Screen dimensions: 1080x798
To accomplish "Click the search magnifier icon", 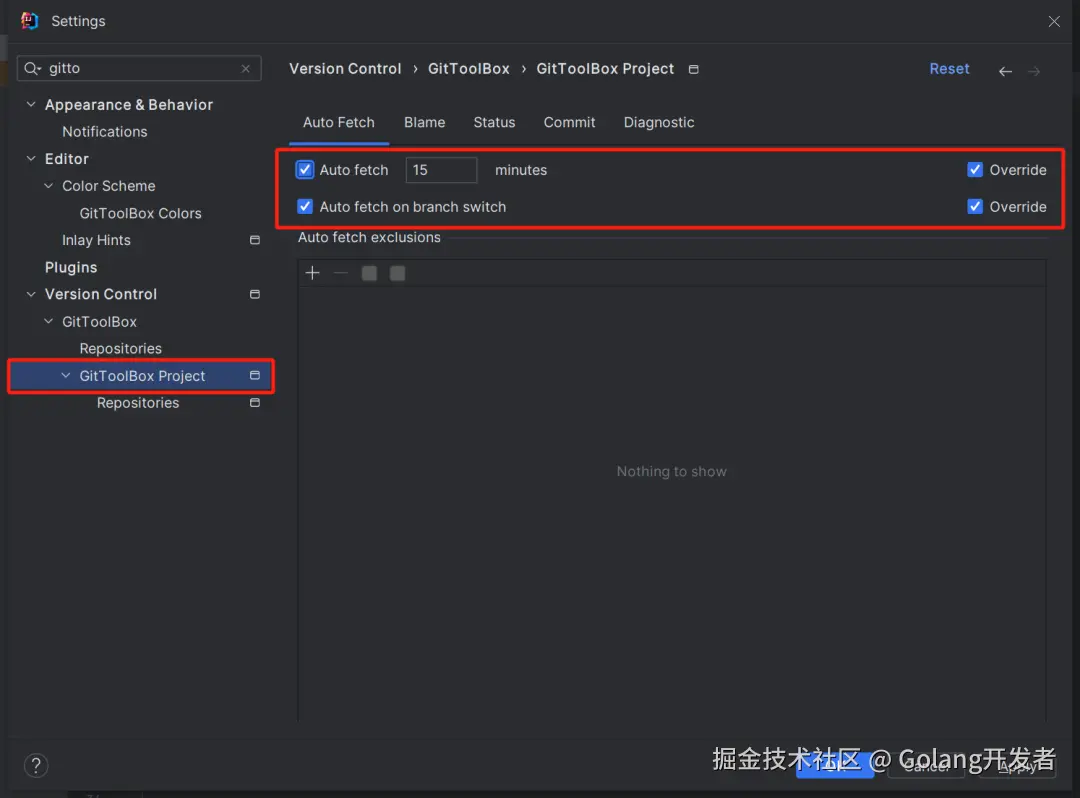I will tap(32, 68).
